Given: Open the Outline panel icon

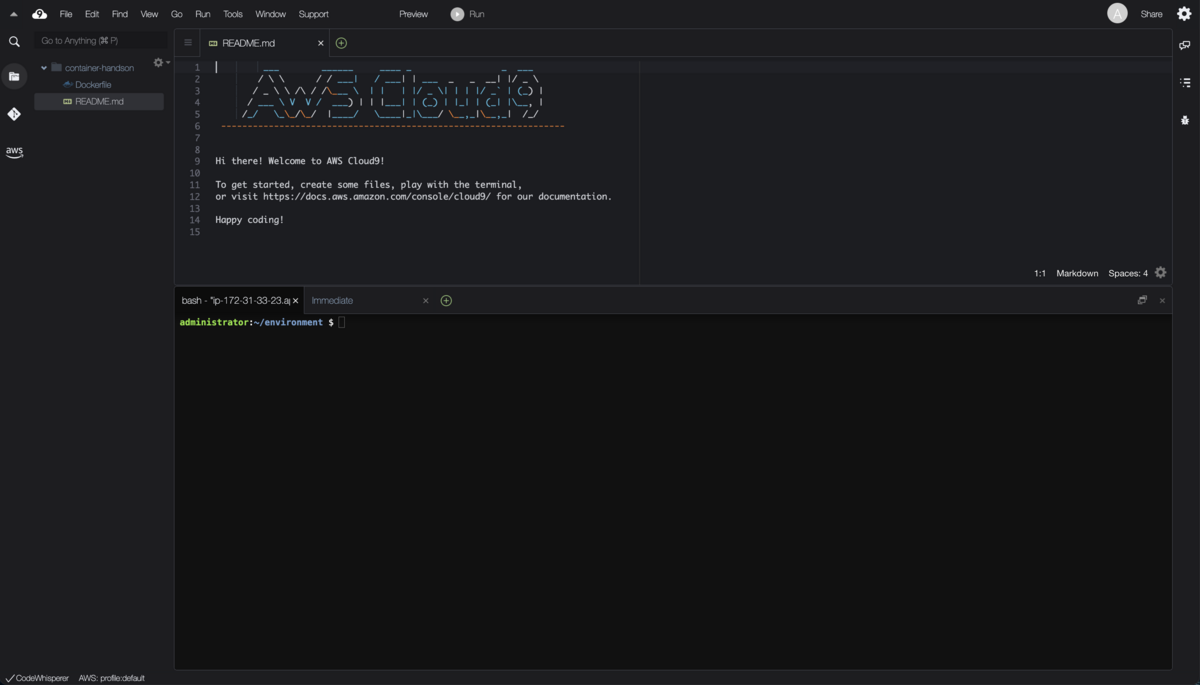Looking at the screenshot, I should (x=1185, y=83).
